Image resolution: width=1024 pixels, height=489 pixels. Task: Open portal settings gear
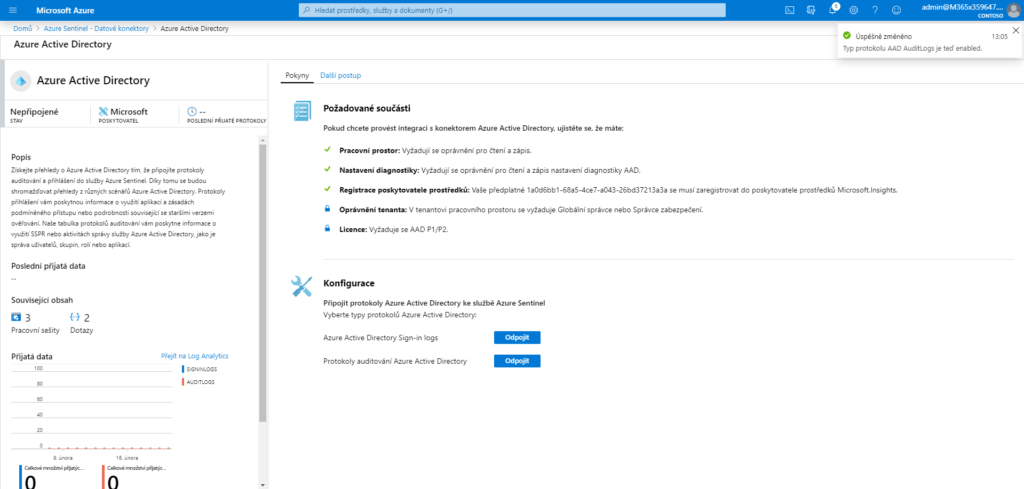[854, 10]
